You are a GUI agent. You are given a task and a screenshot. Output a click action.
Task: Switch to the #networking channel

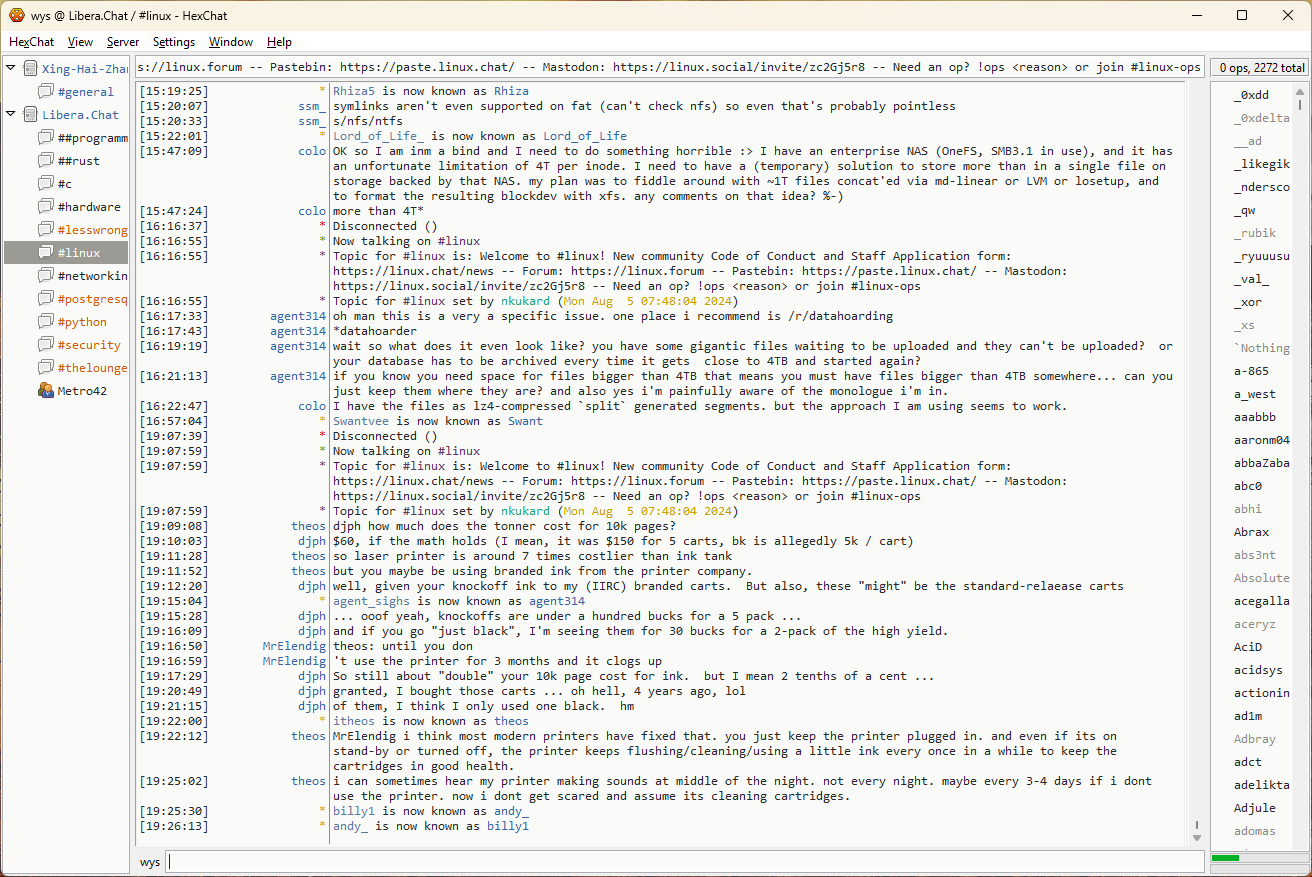click(92, 275)
